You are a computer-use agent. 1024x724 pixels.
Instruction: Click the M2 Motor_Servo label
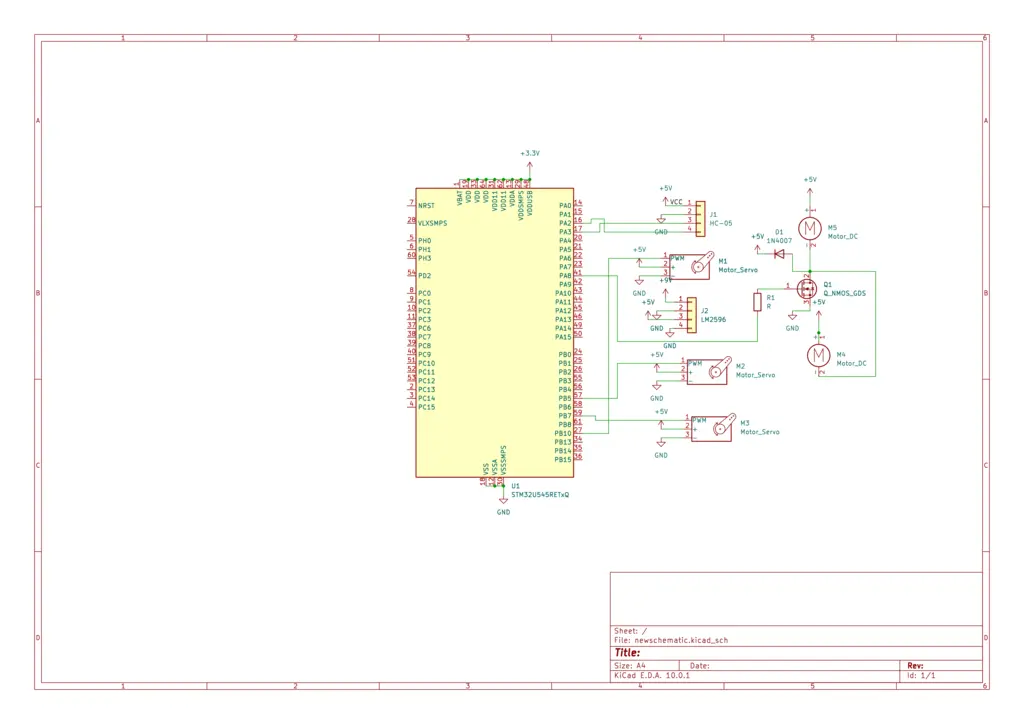[756, 375]
